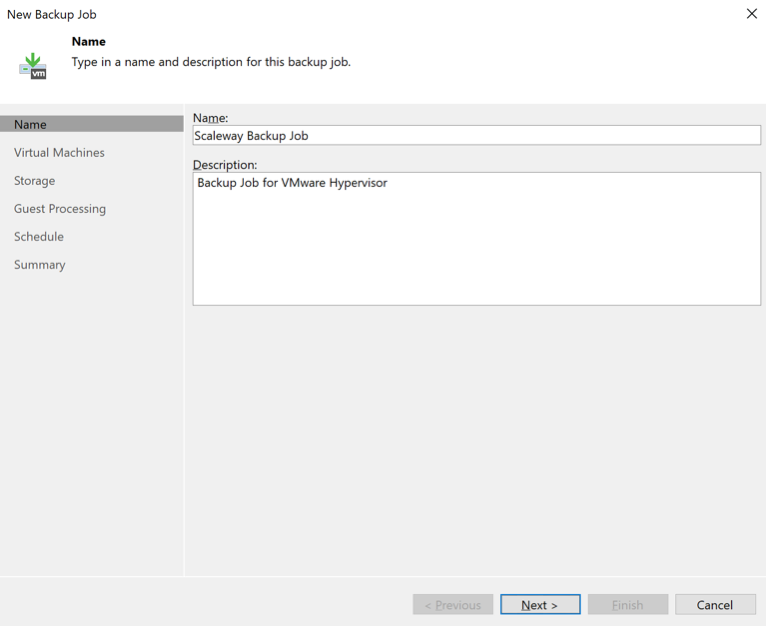The height and width of the screenshot is (626, 766).
Task: Click the 'Backup Job for VMware Hypervisor' text
Action: [292, 183]
